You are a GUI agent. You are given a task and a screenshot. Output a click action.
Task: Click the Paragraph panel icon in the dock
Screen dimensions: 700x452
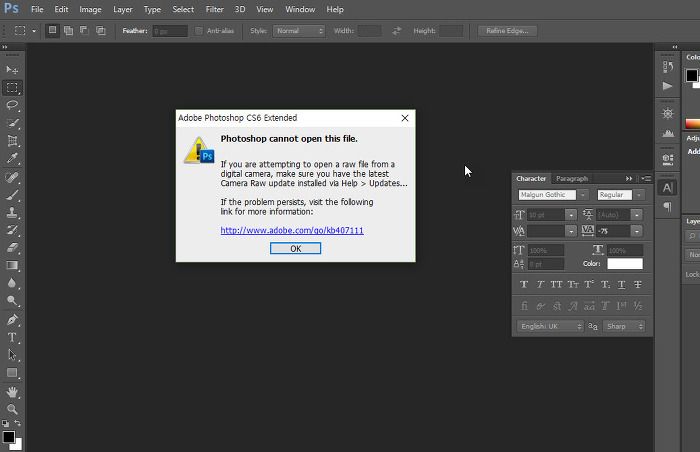coord(668,207)
